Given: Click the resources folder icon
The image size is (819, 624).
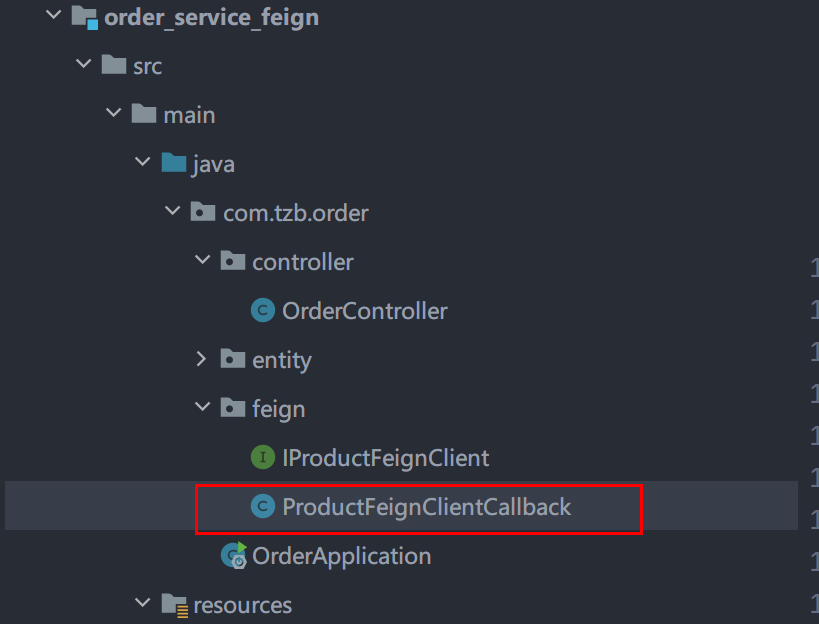Looking at the screenshot, I should 174,605.
